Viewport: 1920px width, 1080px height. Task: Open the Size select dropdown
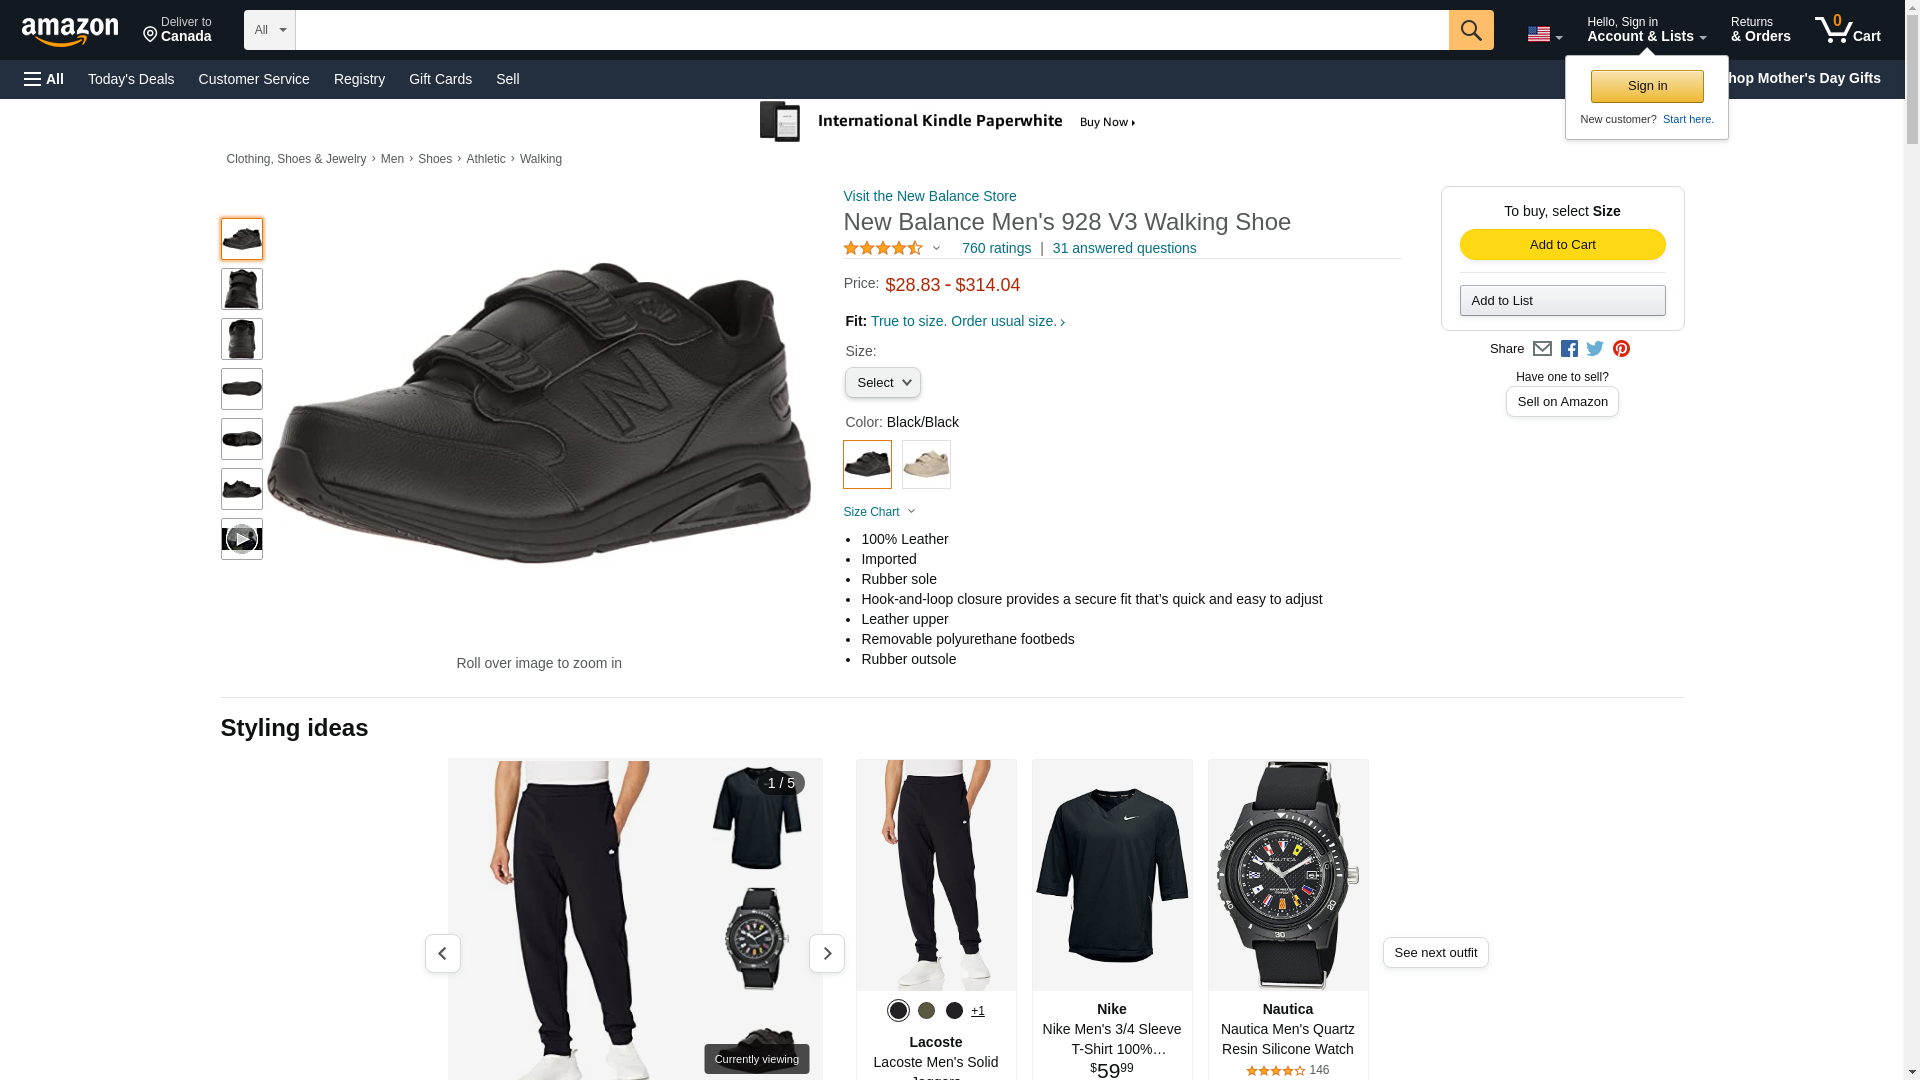tap(882, 383)
